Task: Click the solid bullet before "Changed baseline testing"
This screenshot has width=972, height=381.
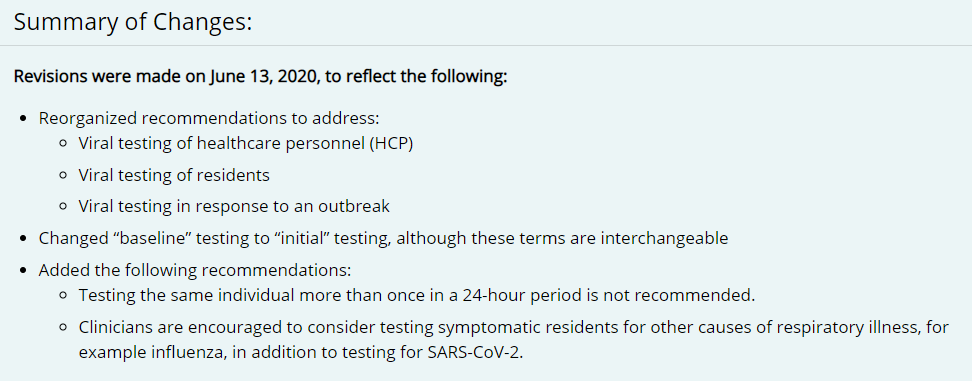Action: pyautogui.click(x=24, y=239)
